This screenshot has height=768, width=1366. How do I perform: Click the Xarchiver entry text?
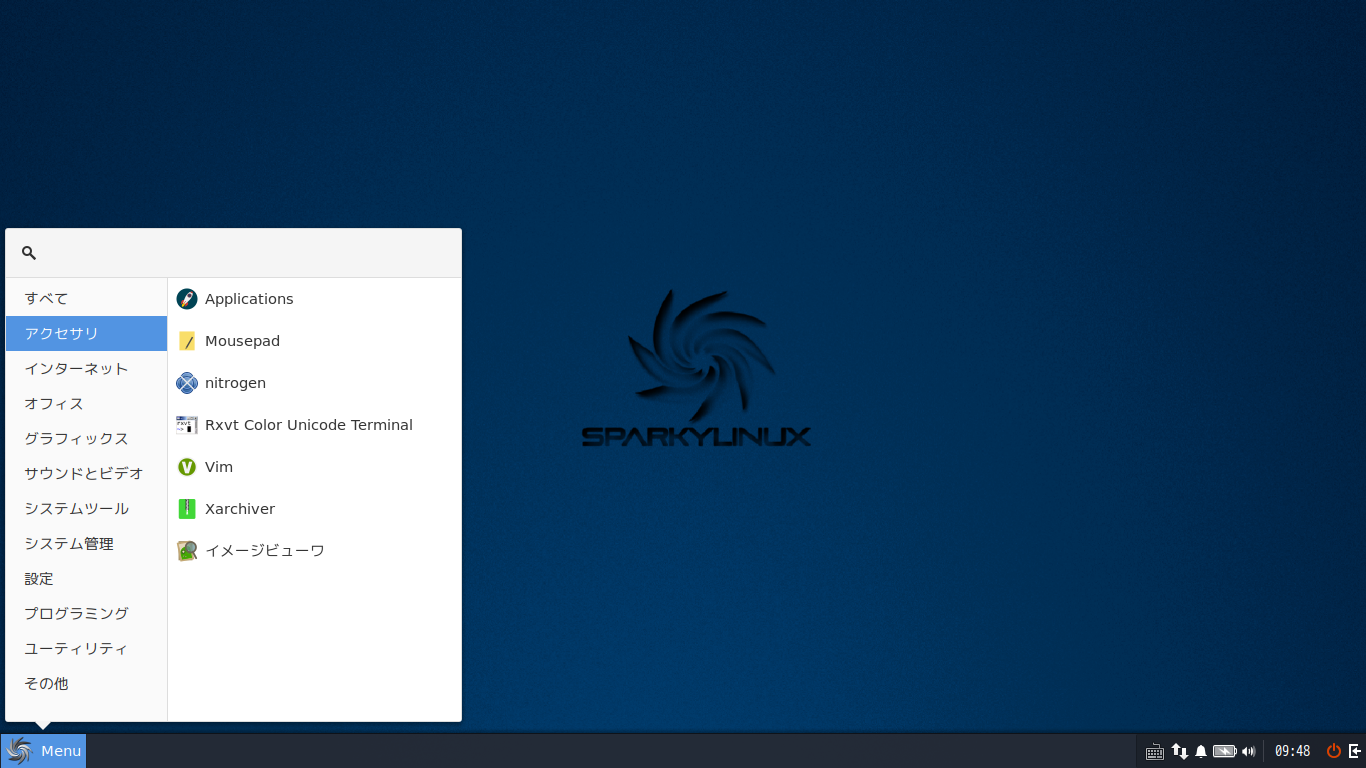(x=240, y=509)
